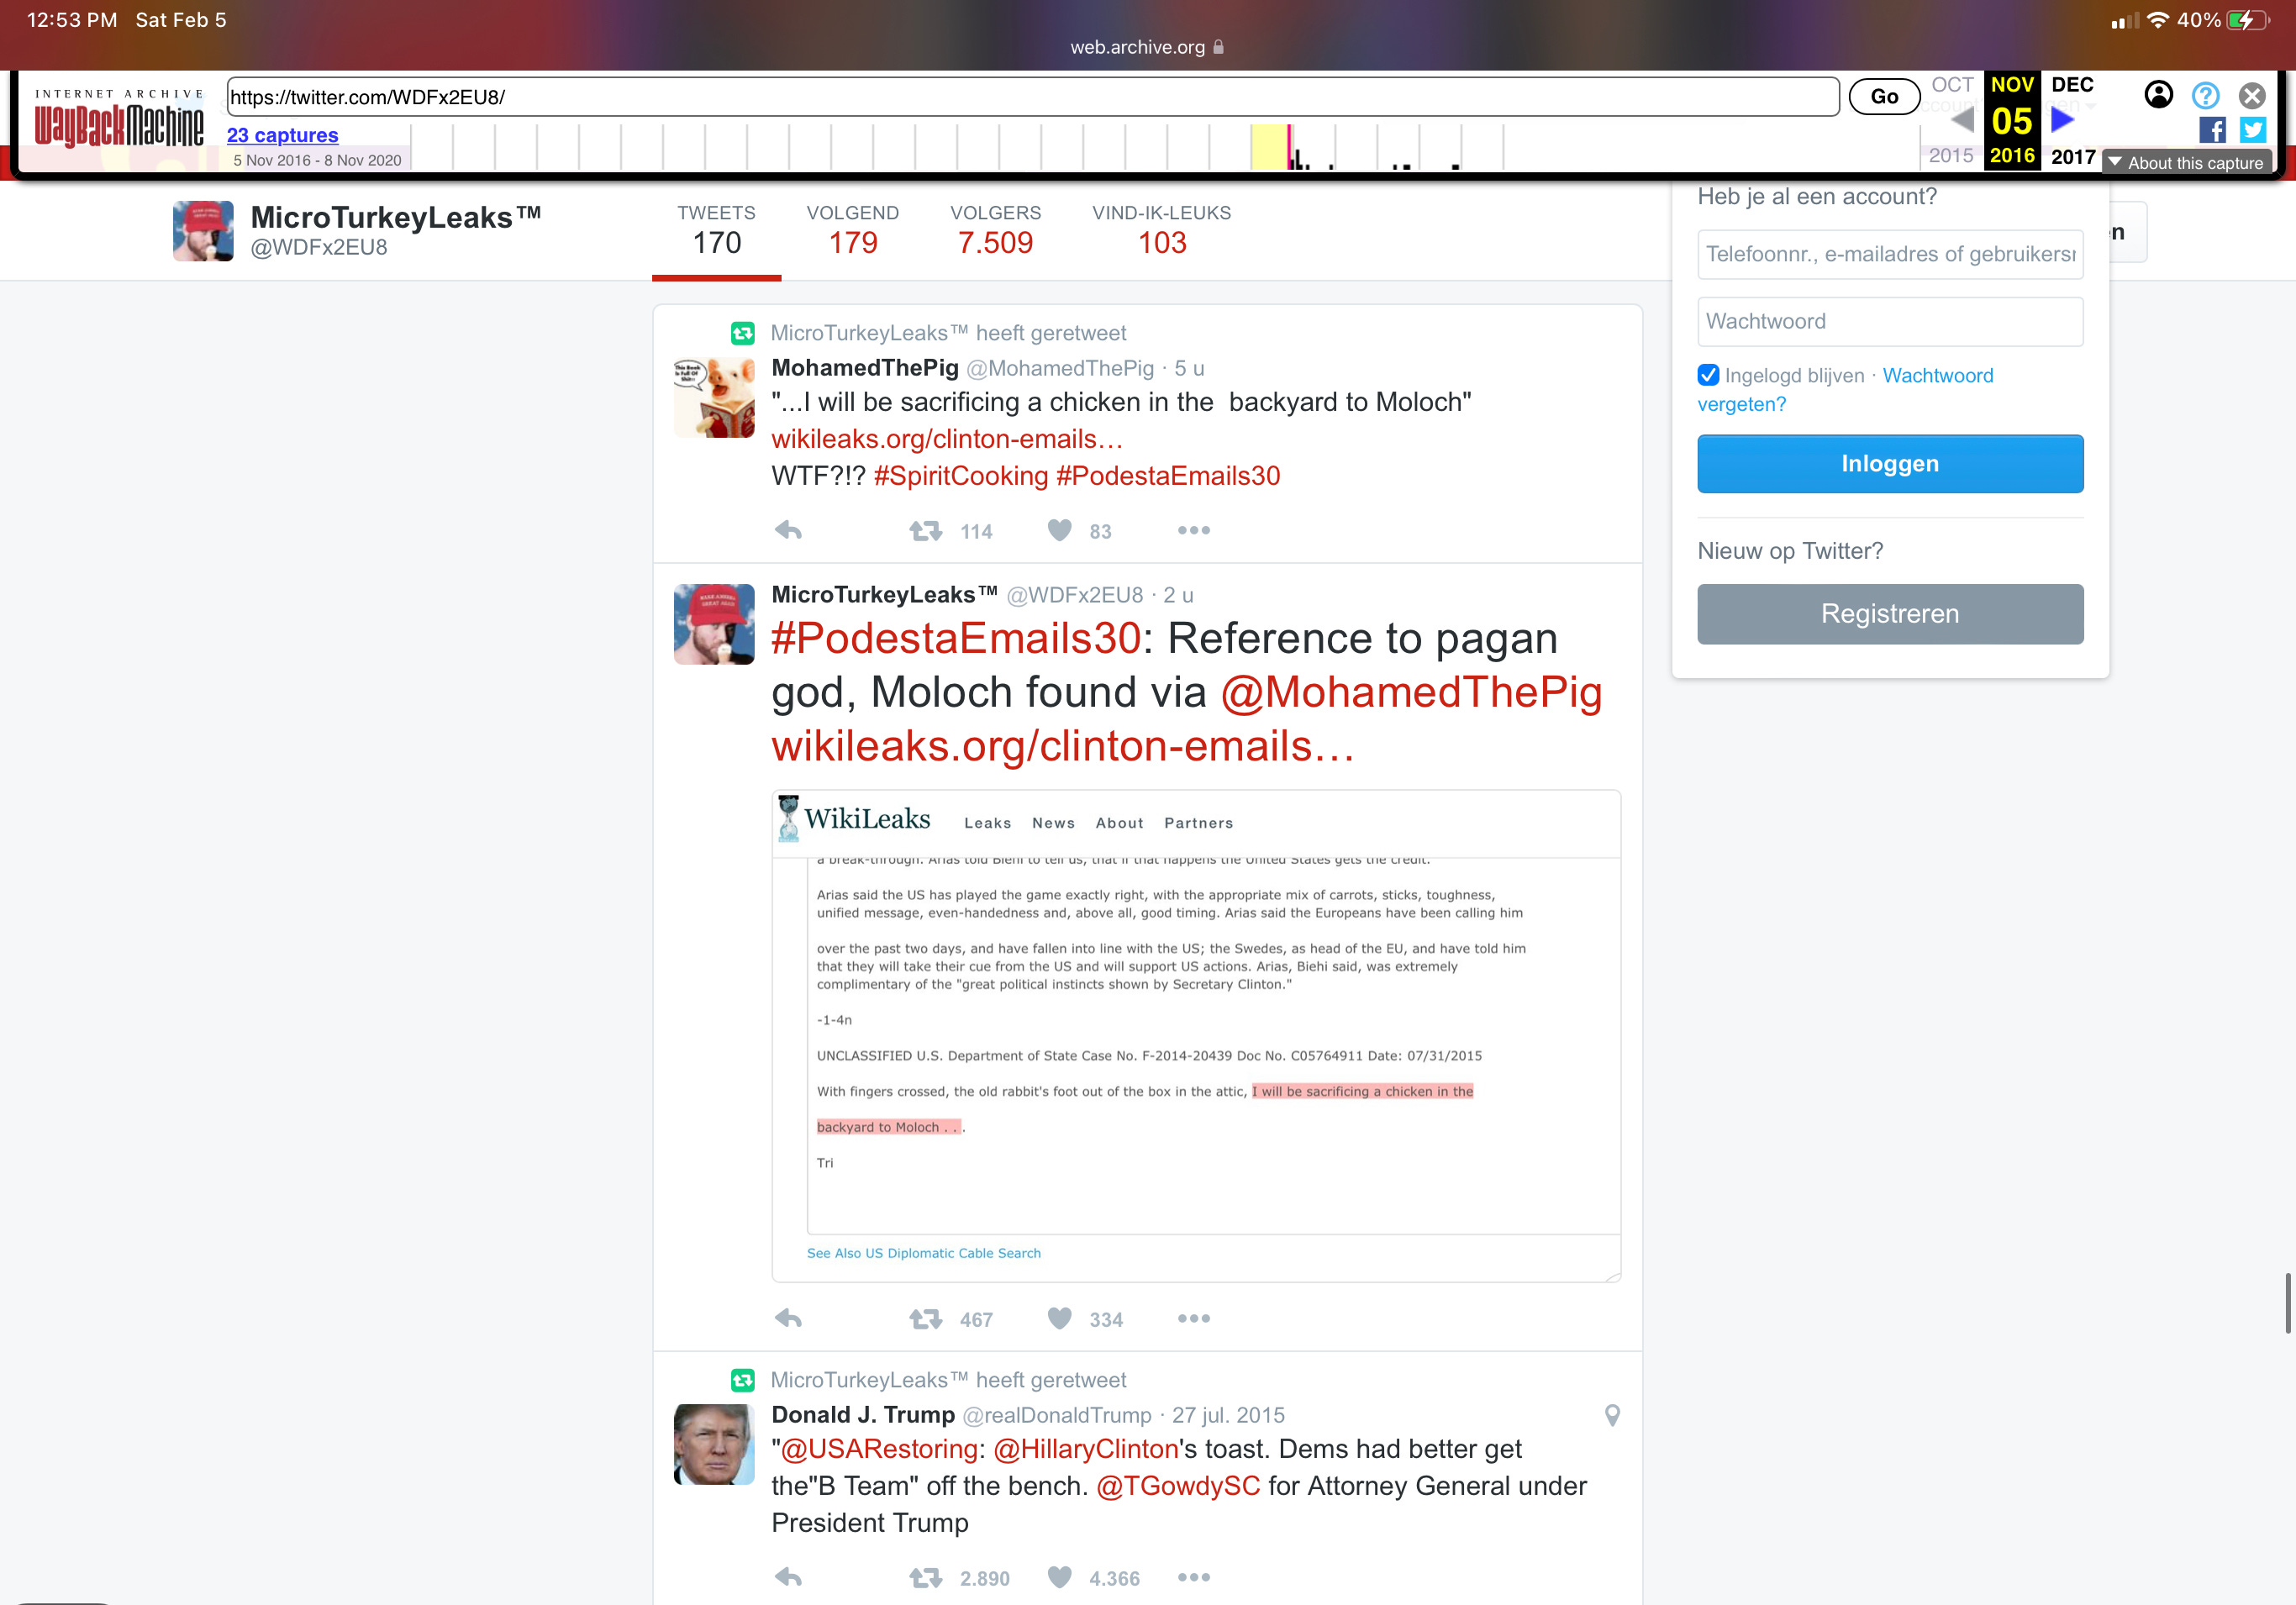Image resolution: width=2296 pixels, height=1605 pixels.
Task: Click Wayback URL input field
Action: (1033, 97)
